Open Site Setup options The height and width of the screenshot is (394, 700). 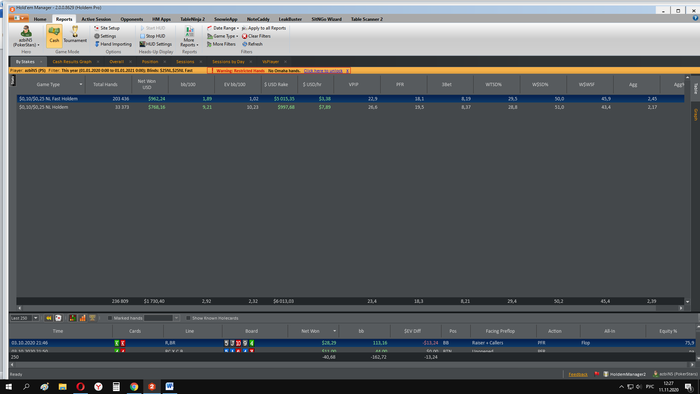(x=107, y=28)
